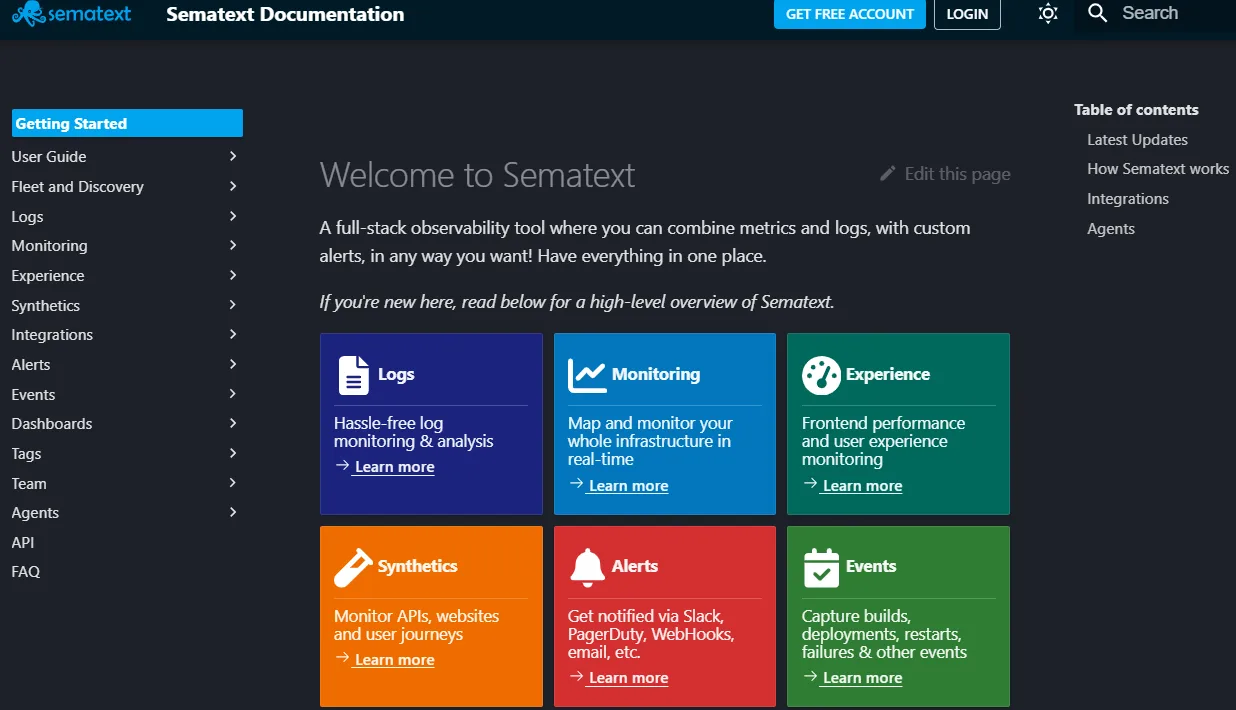Click the Experience card title text
1236x710 pixels.
pyautogui.click(x=888, y=374)
